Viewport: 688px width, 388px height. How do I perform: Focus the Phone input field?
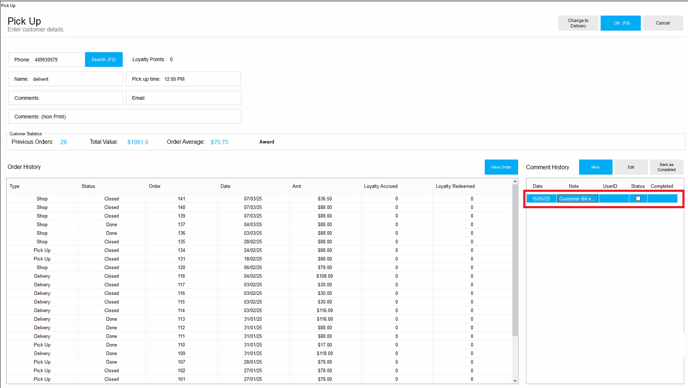[47, 60]
